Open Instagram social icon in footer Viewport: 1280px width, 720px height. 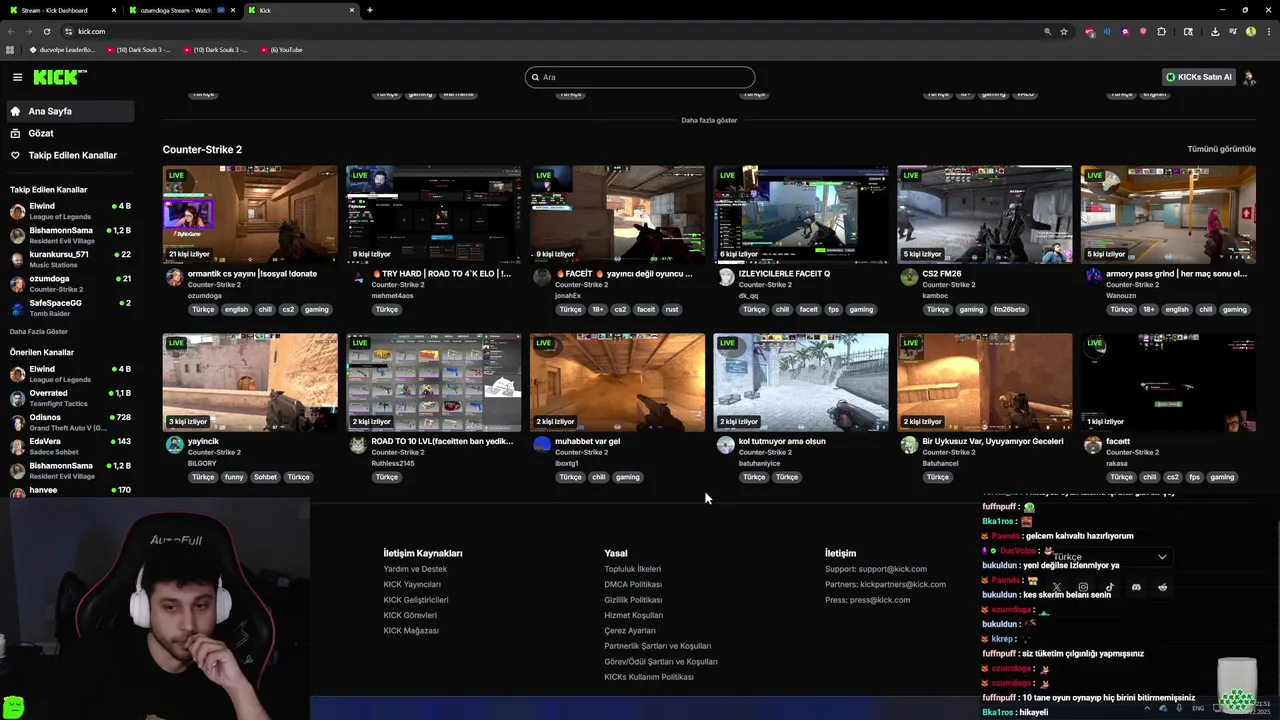(1083, 587)
